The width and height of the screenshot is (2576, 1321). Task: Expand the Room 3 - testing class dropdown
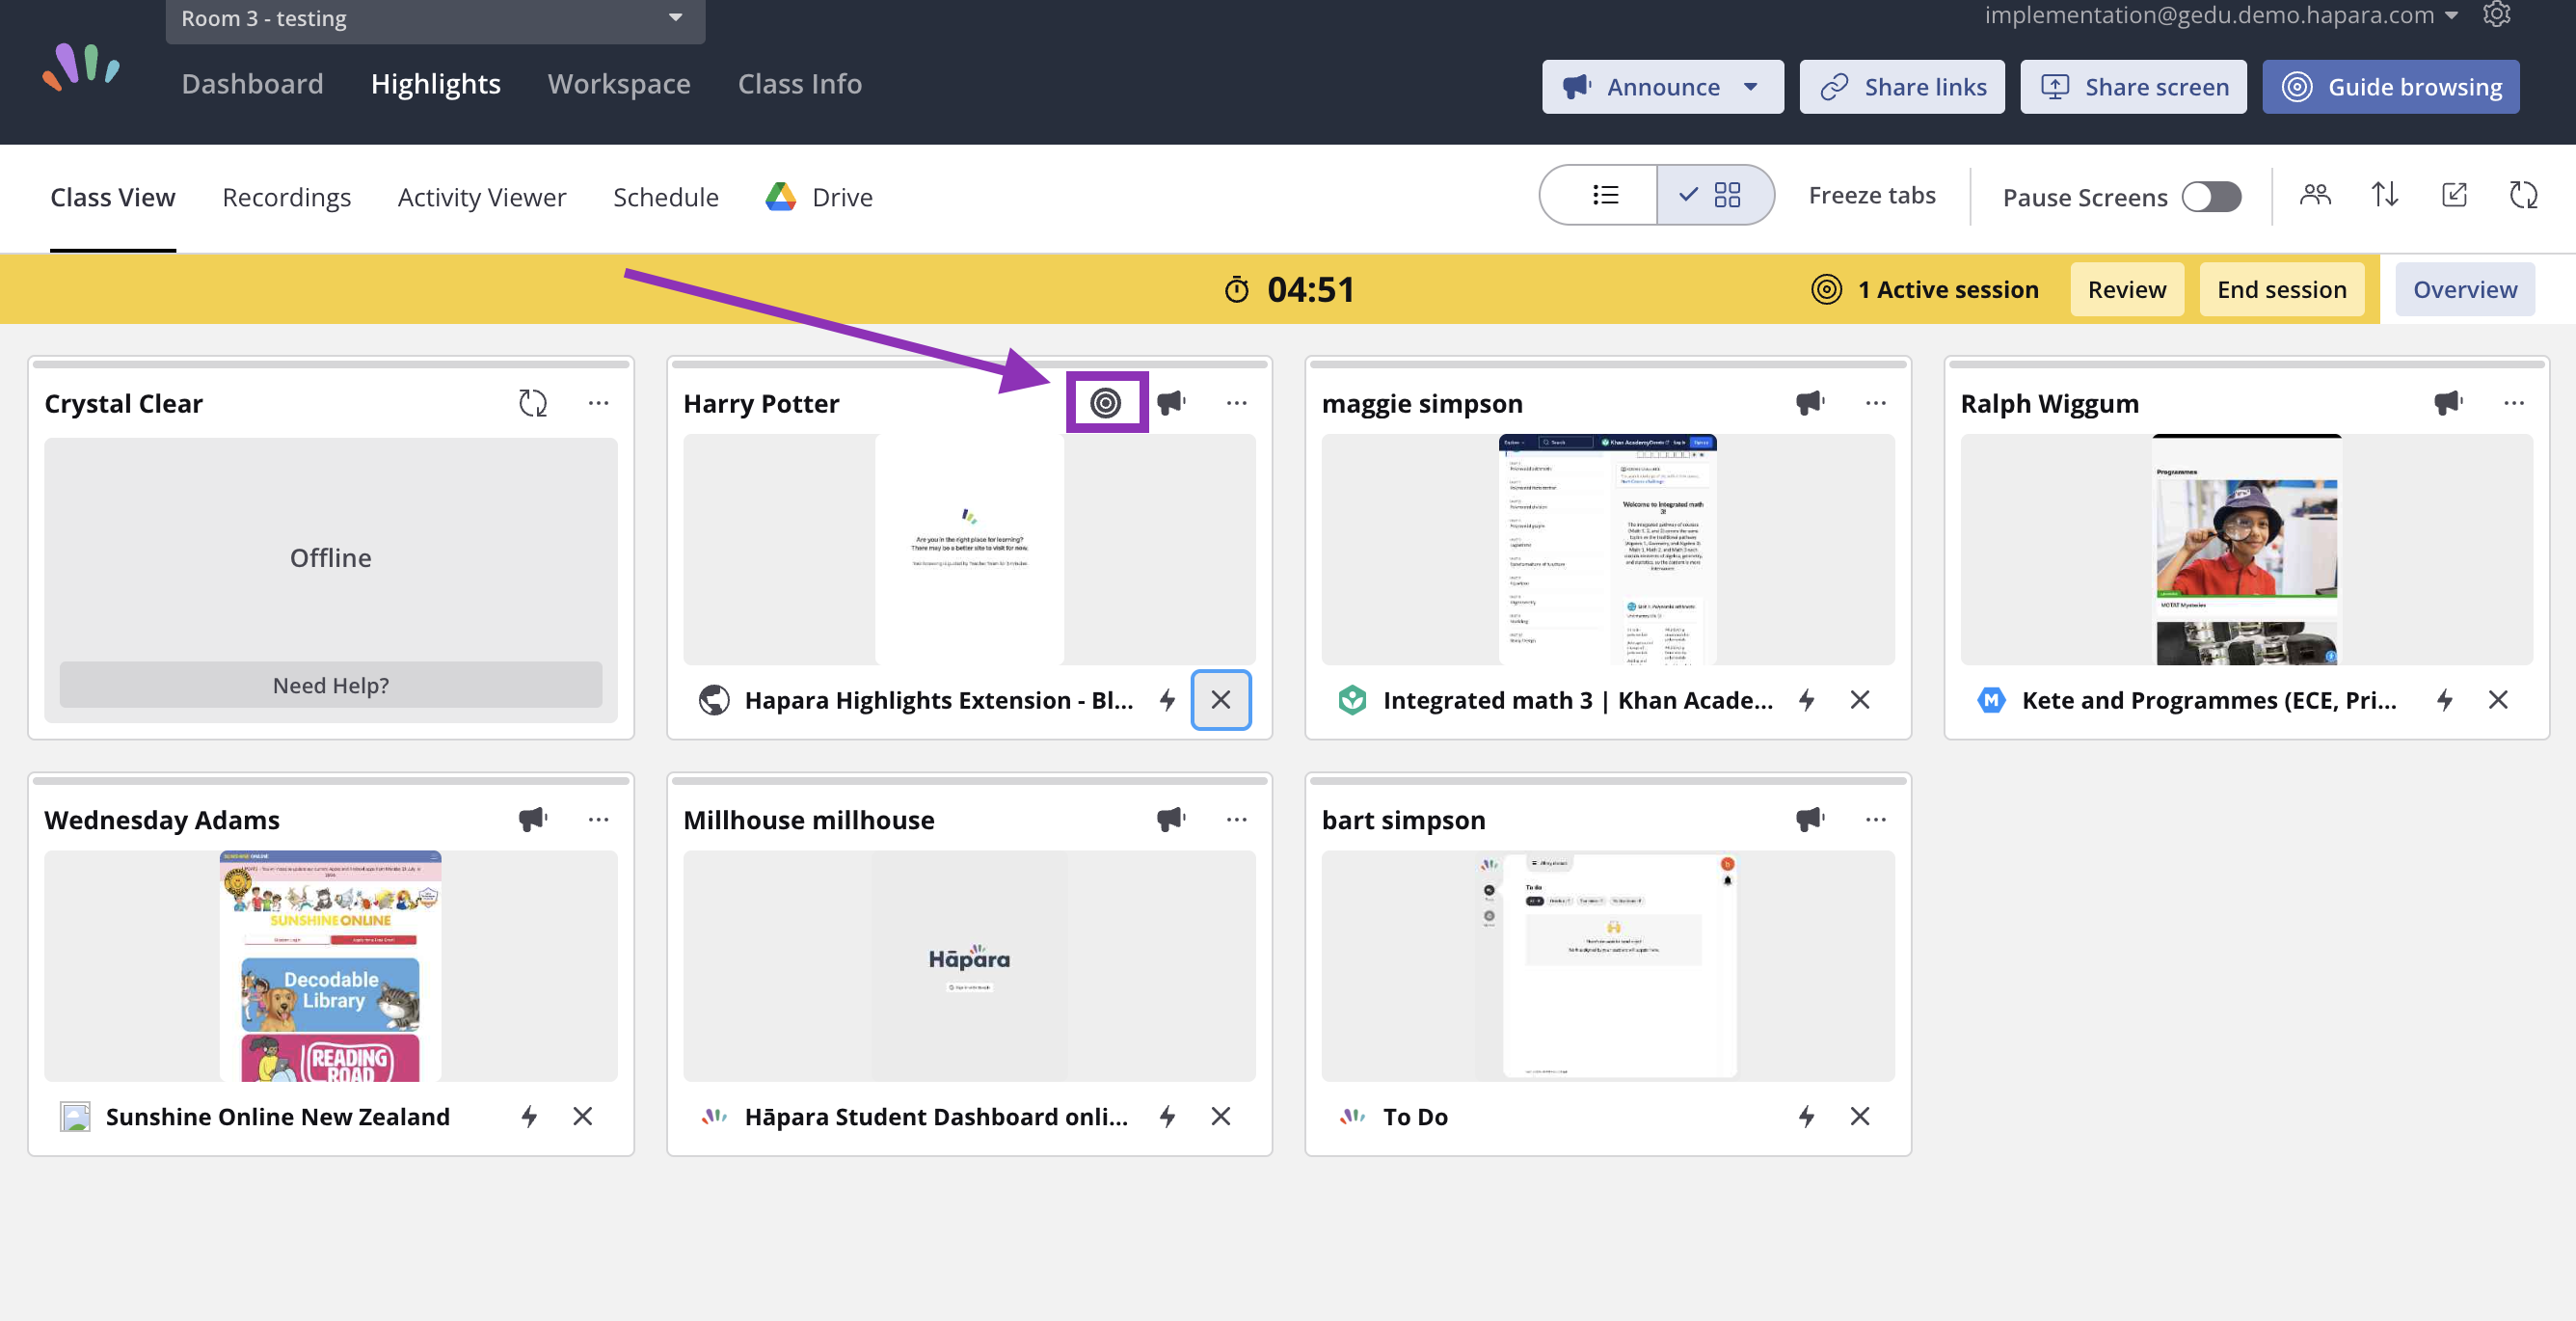[435, 19]
